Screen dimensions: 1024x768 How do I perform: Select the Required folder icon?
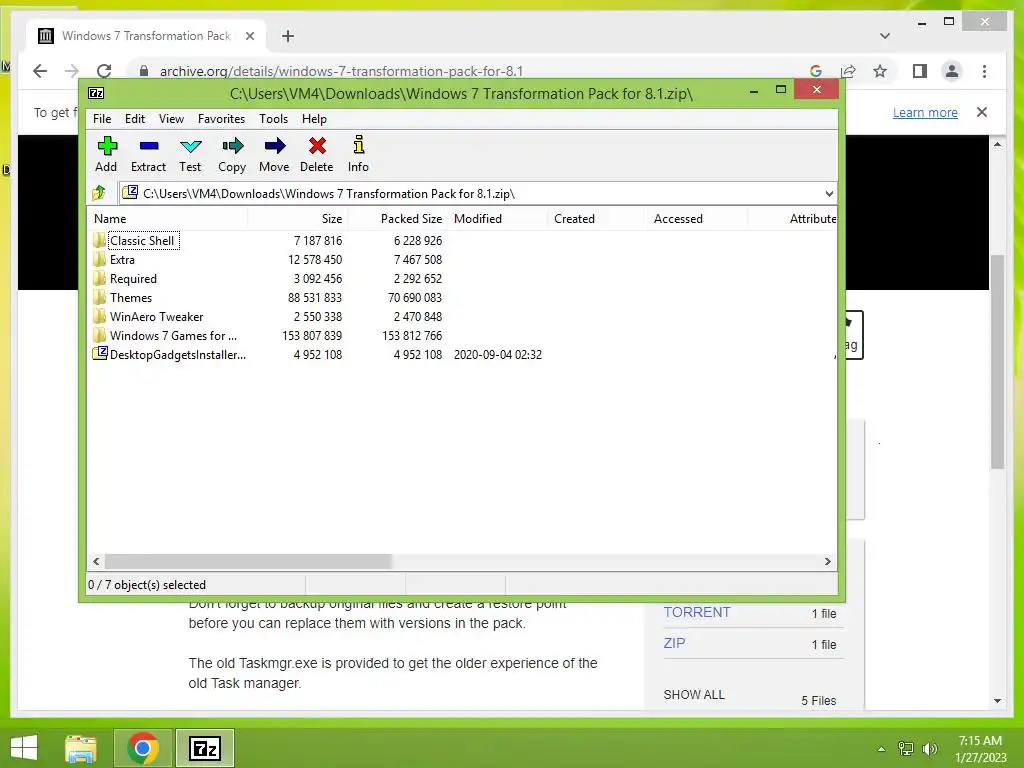(x=99, y=278)
